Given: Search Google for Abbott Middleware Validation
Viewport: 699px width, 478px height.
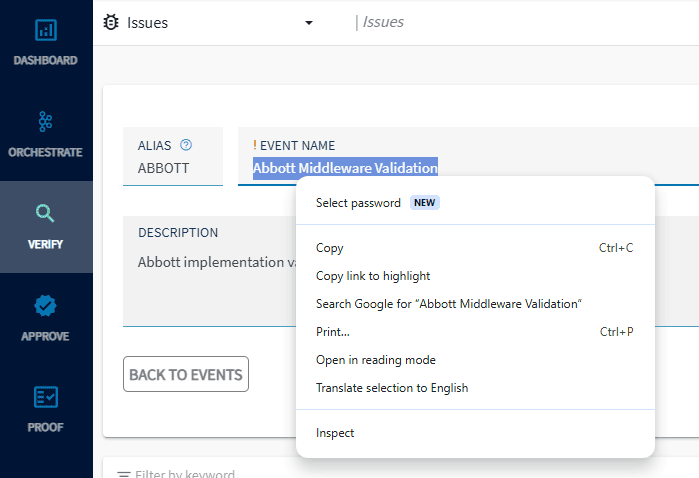Looking at the screenshot, I should [475, 304].
